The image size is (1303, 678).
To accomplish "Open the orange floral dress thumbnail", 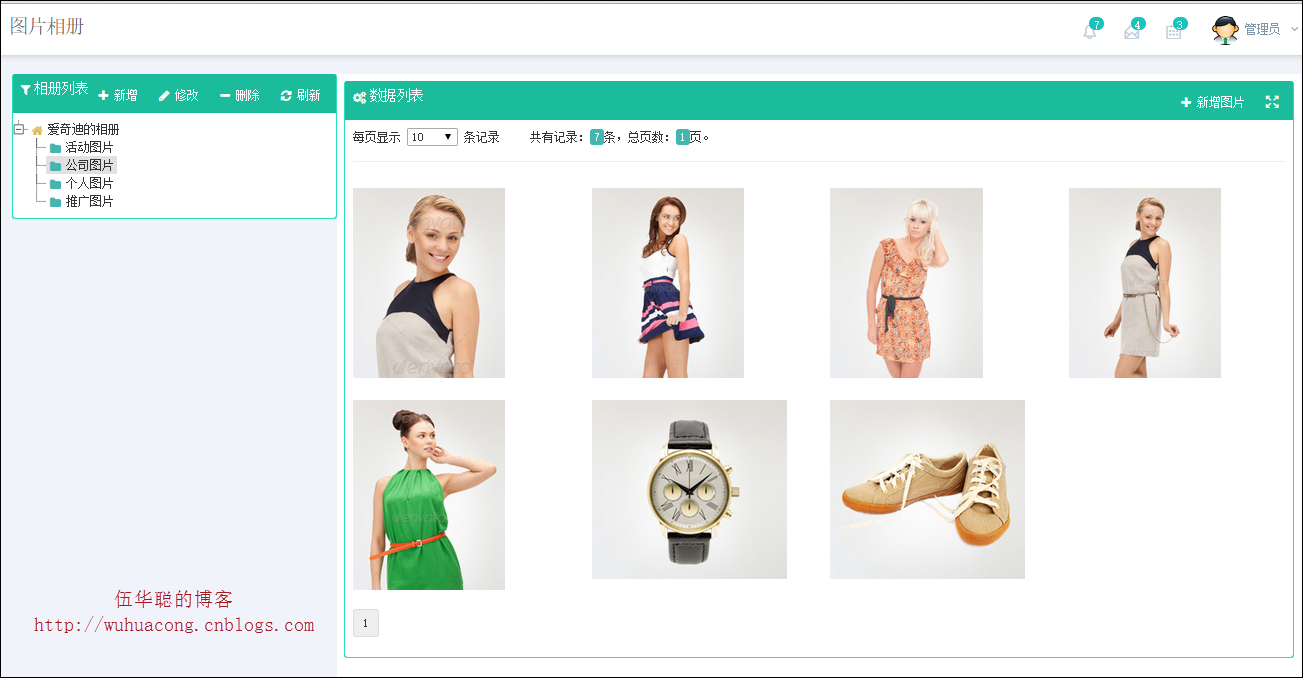I will (x=906, y=283).
